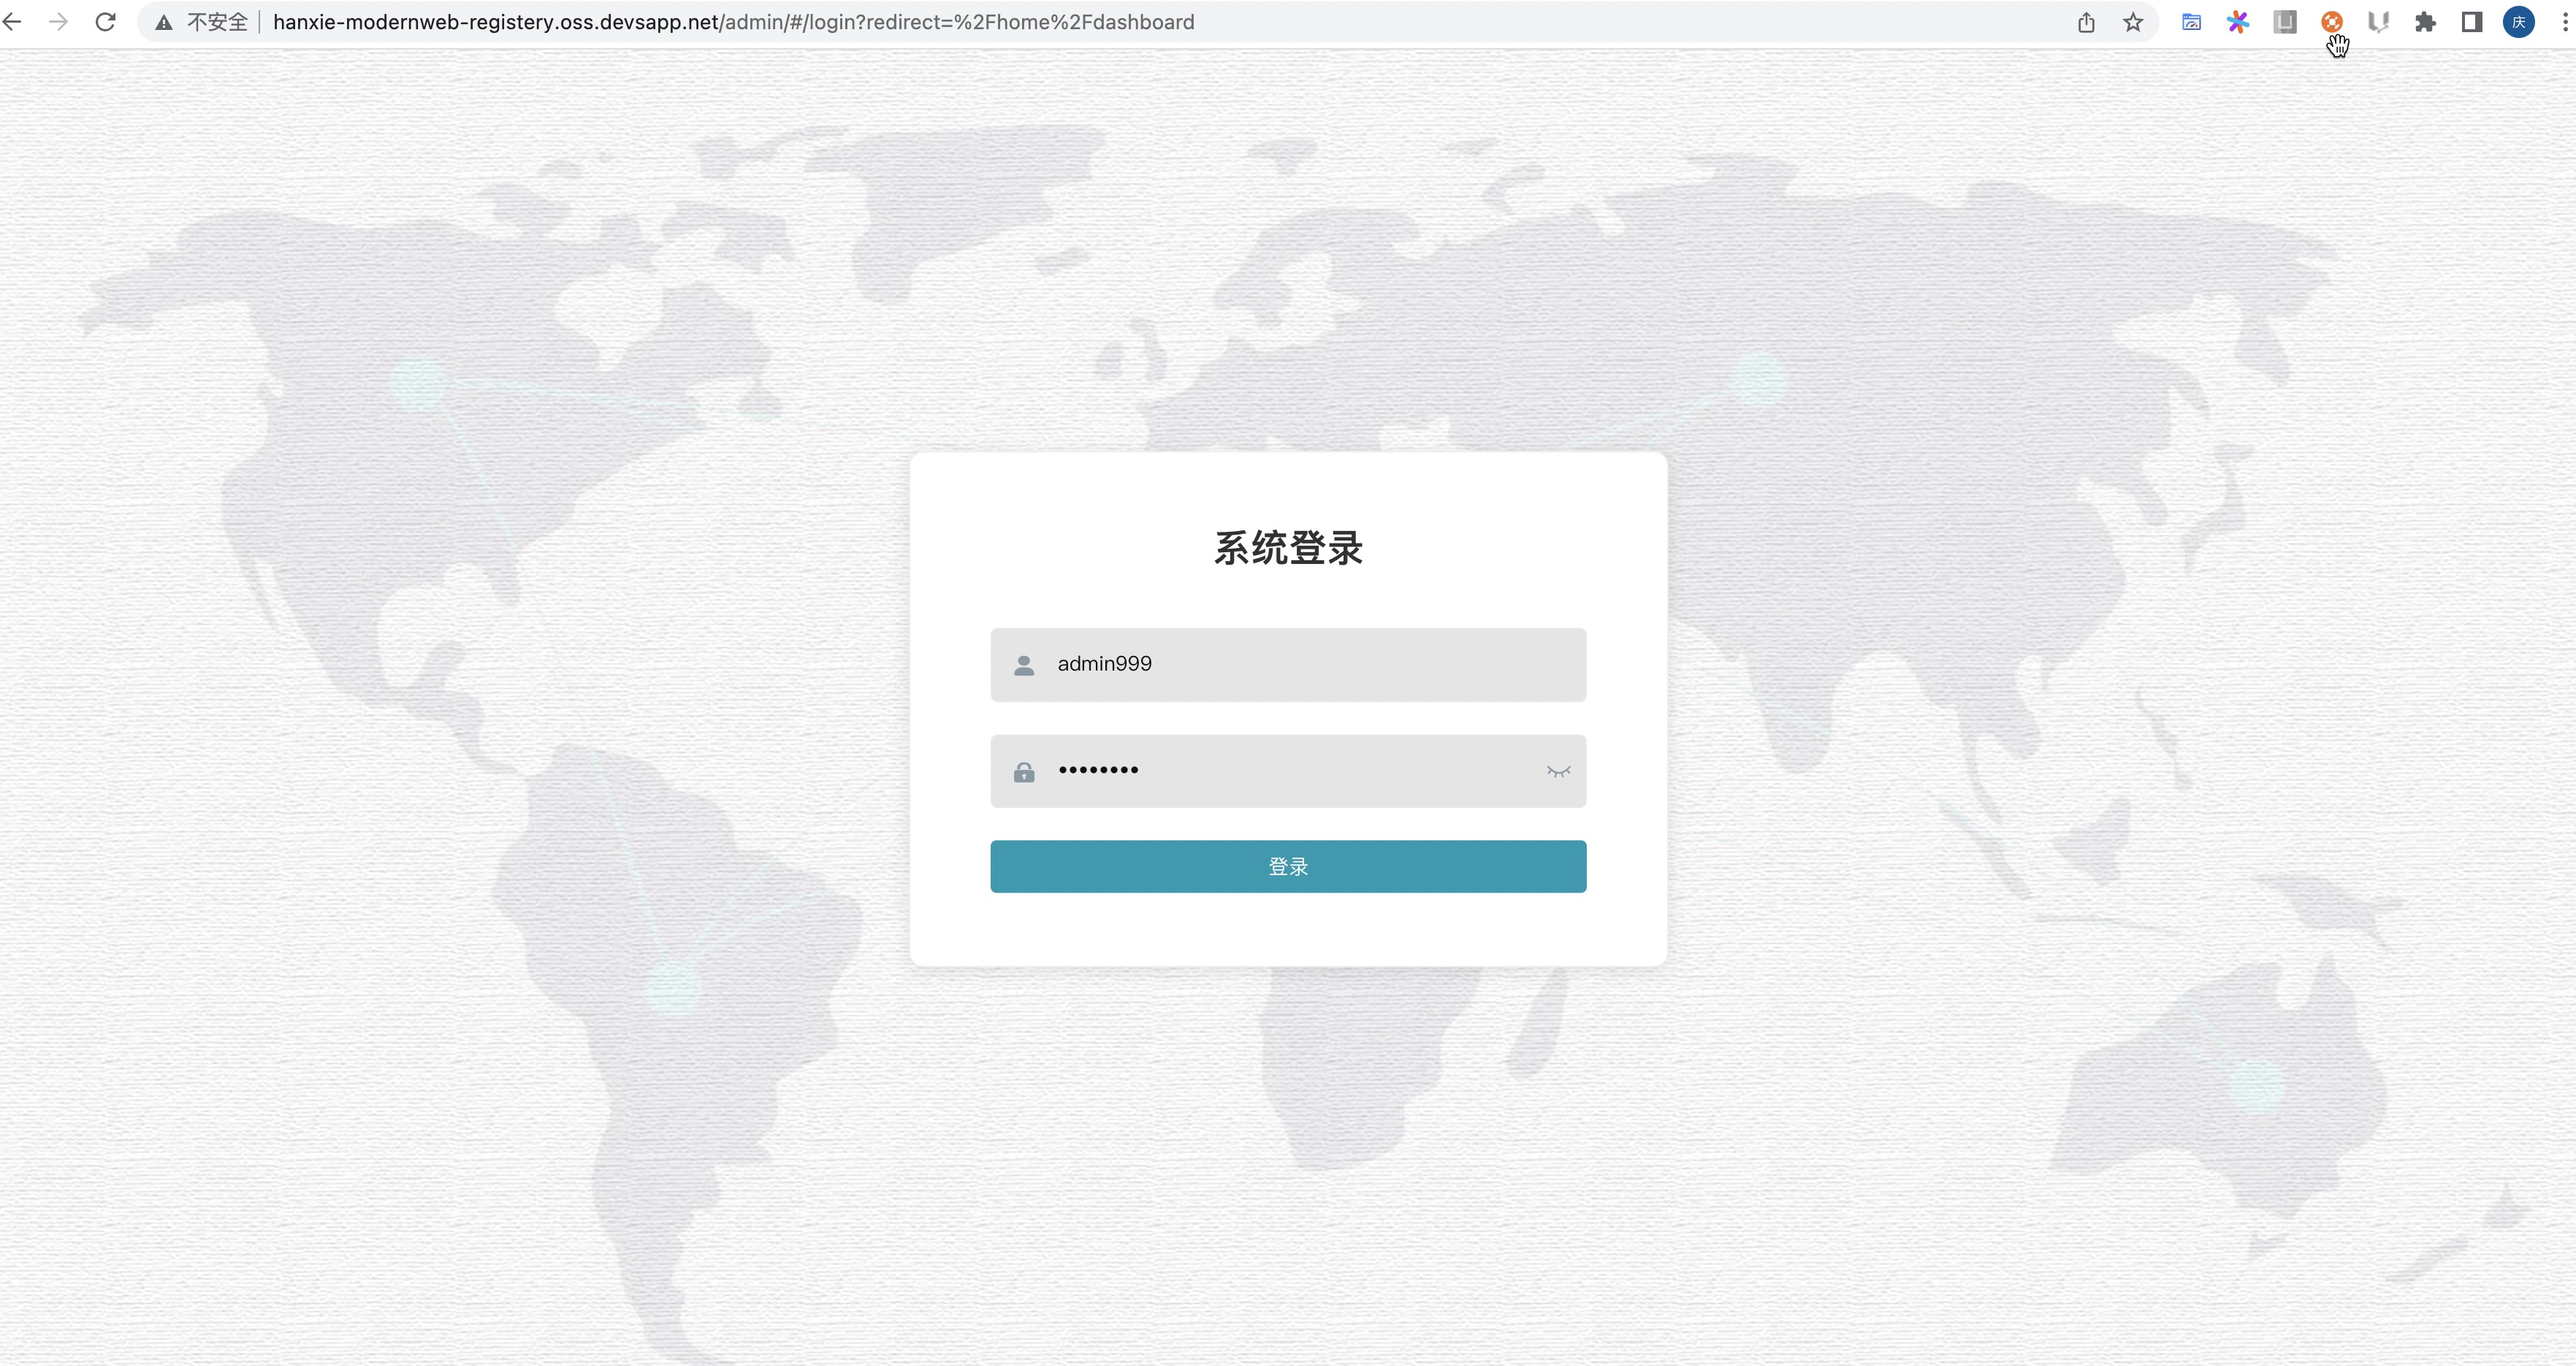Reload the login page
This screenshot has width=2576, height=1366.
click(x=105, y=22)
